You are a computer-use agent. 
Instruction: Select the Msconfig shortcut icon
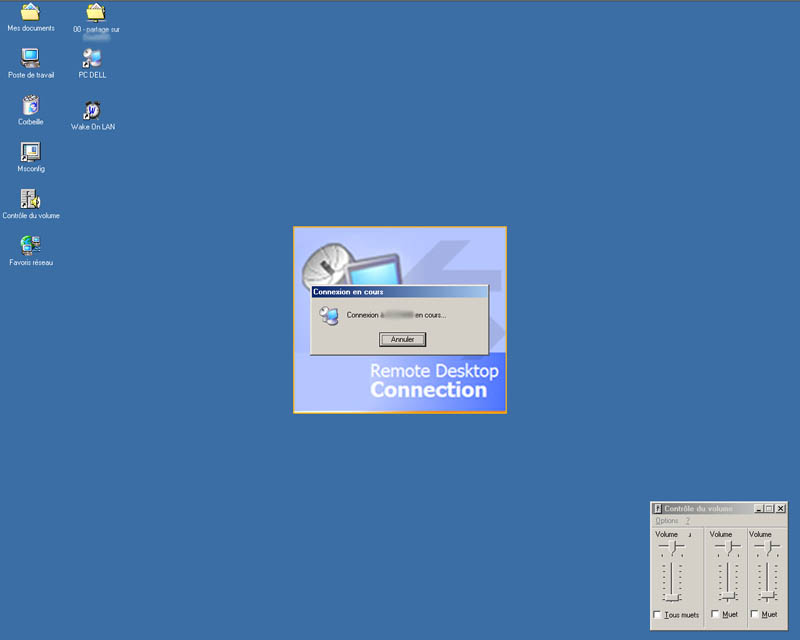30,152
